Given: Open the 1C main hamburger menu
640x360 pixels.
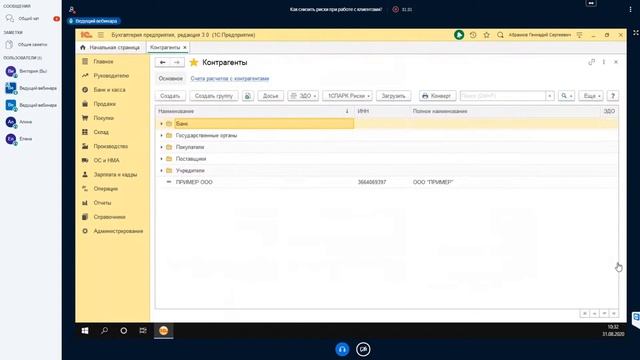Looking at the screenshot, I should pos(101,35).
